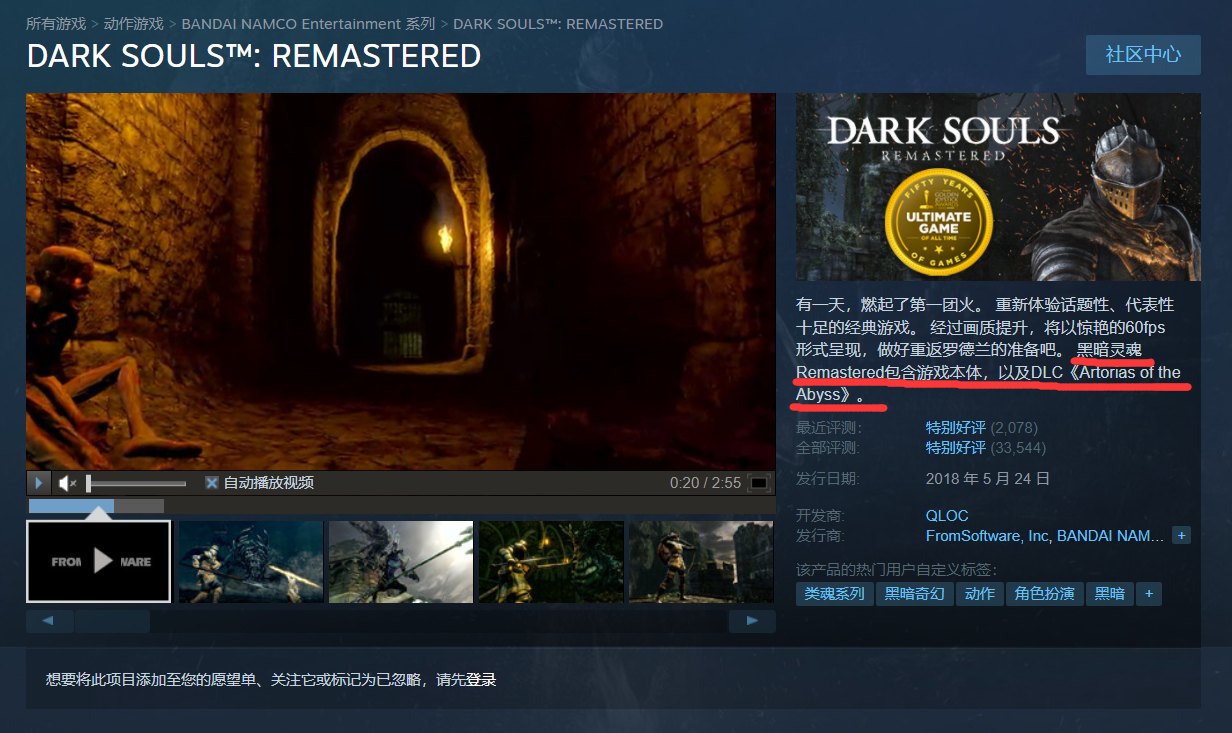This screenshot has height=733, width=1232.
Task: Open DARK SOULS™: REMASTERED breadcrumb link
Action: 558,23
